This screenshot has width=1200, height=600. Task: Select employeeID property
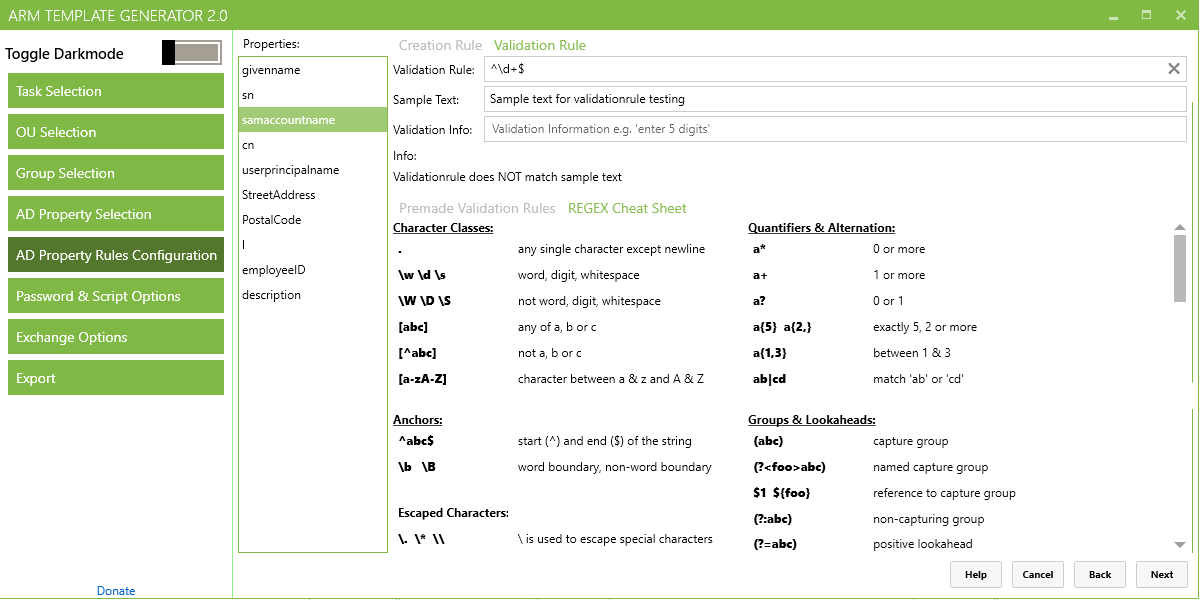(313, 270)
